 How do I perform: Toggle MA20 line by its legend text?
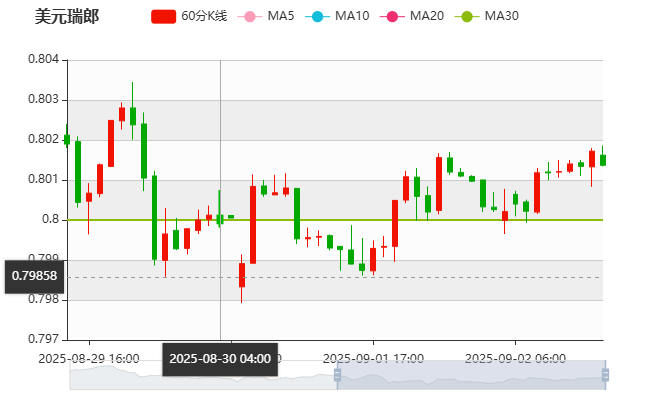click(427, 17)
